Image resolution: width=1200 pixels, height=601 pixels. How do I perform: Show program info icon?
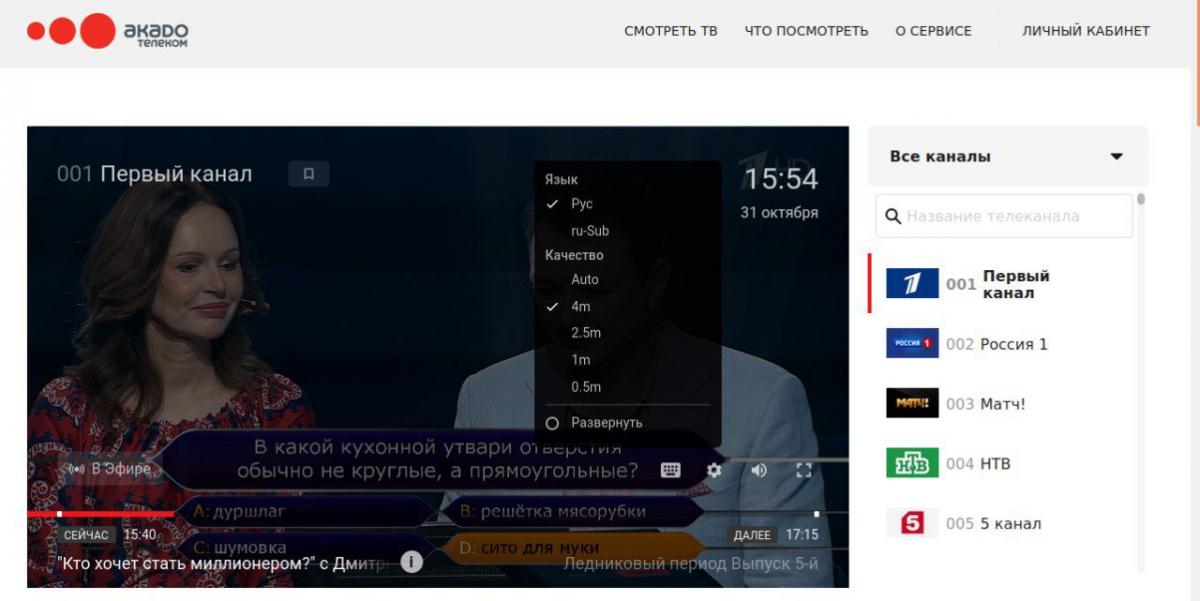pos(411,562)
